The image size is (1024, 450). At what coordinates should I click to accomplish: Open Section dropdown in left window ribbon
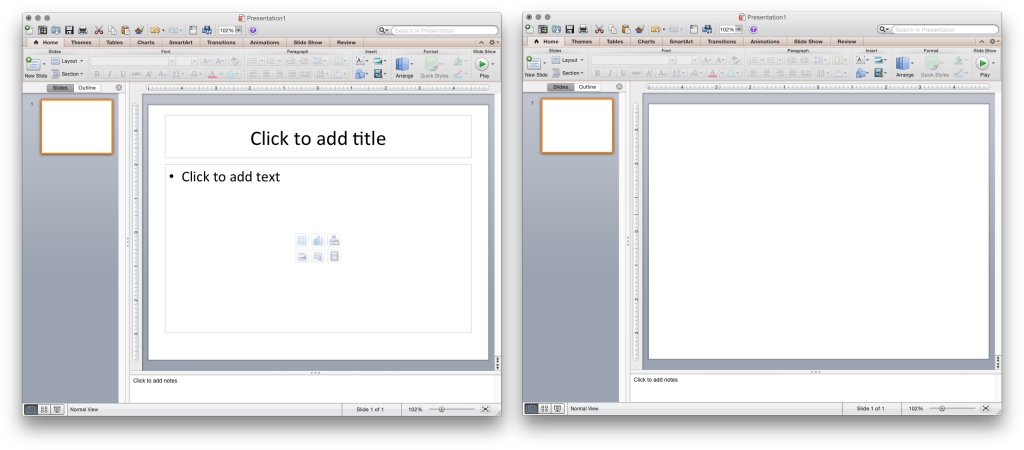(67, 74)
